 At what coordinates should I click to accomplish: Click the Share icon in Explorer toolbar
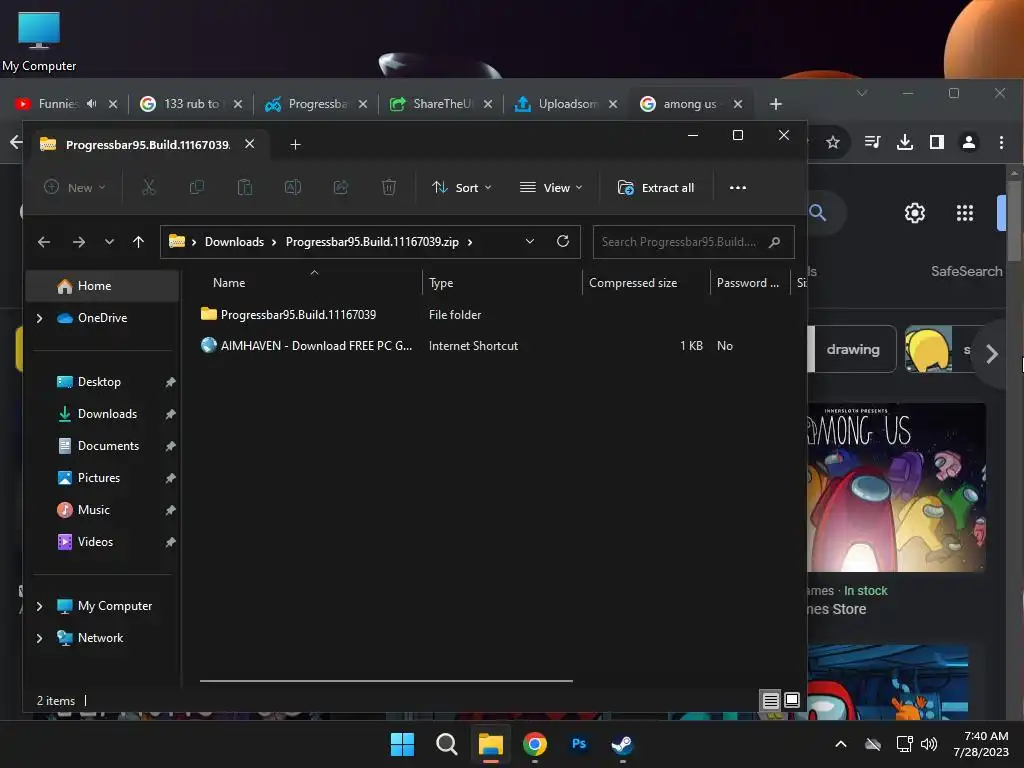click(x=341, y=187)
